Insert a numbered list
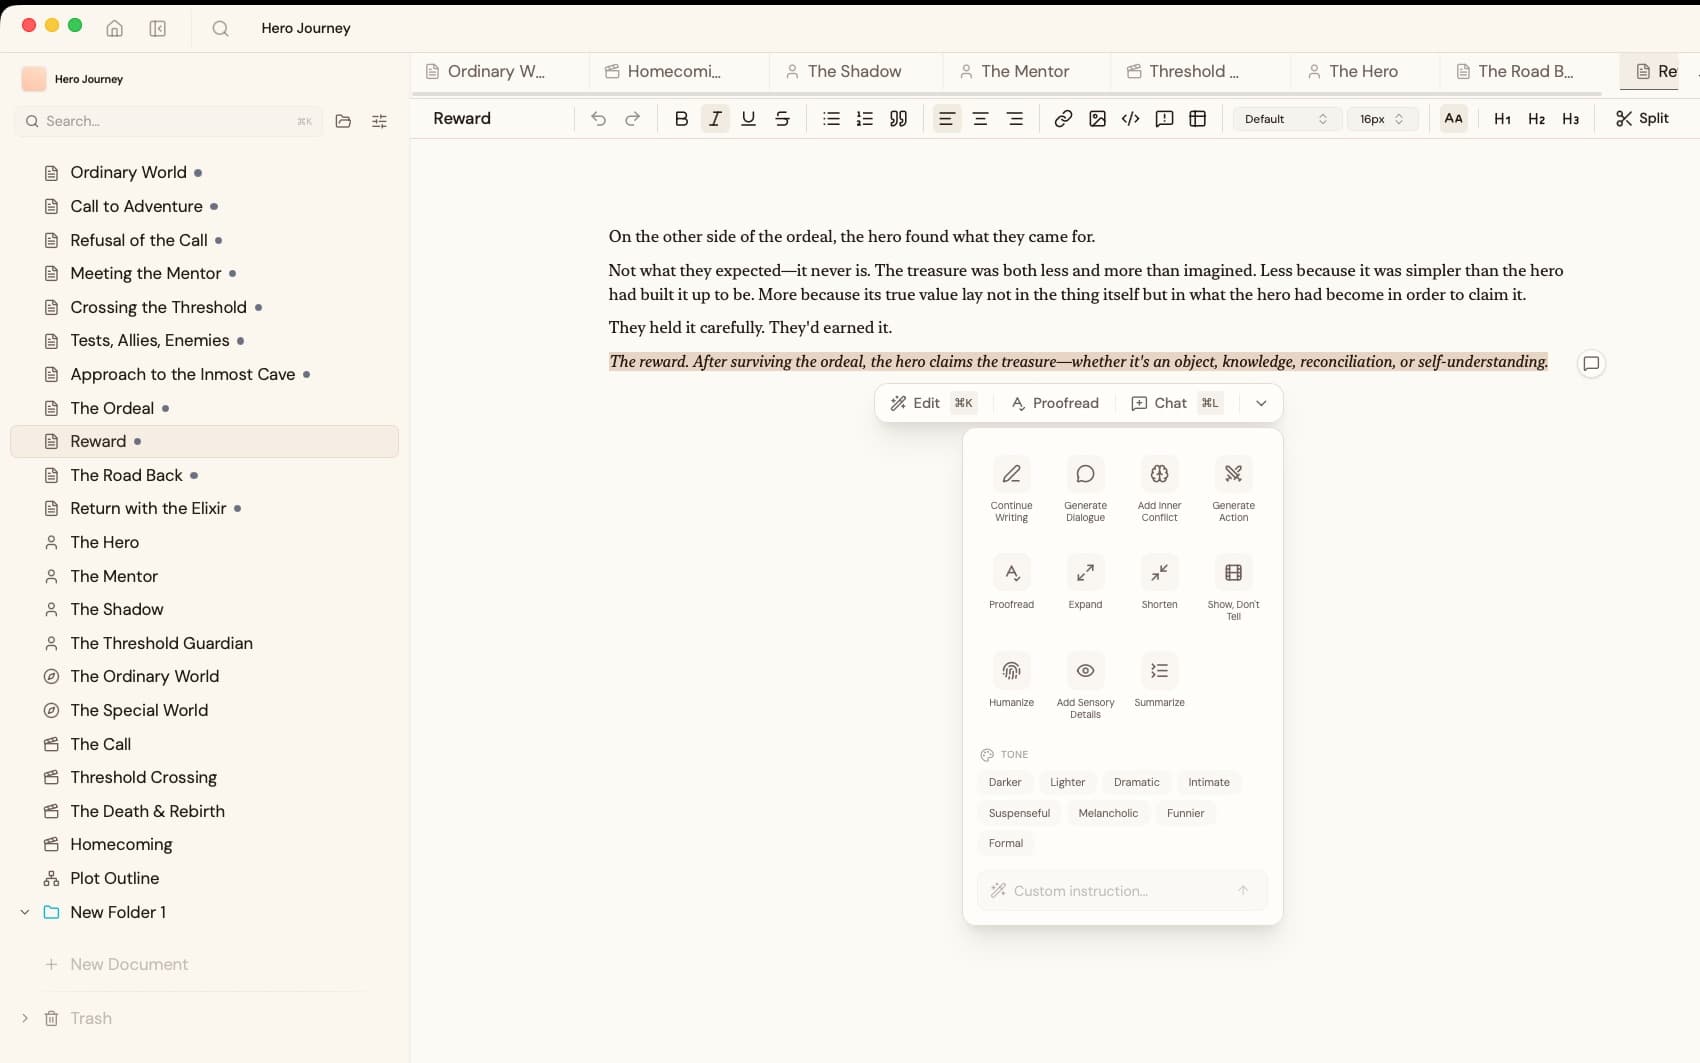1700x1063 pixels. pos(865,118)
